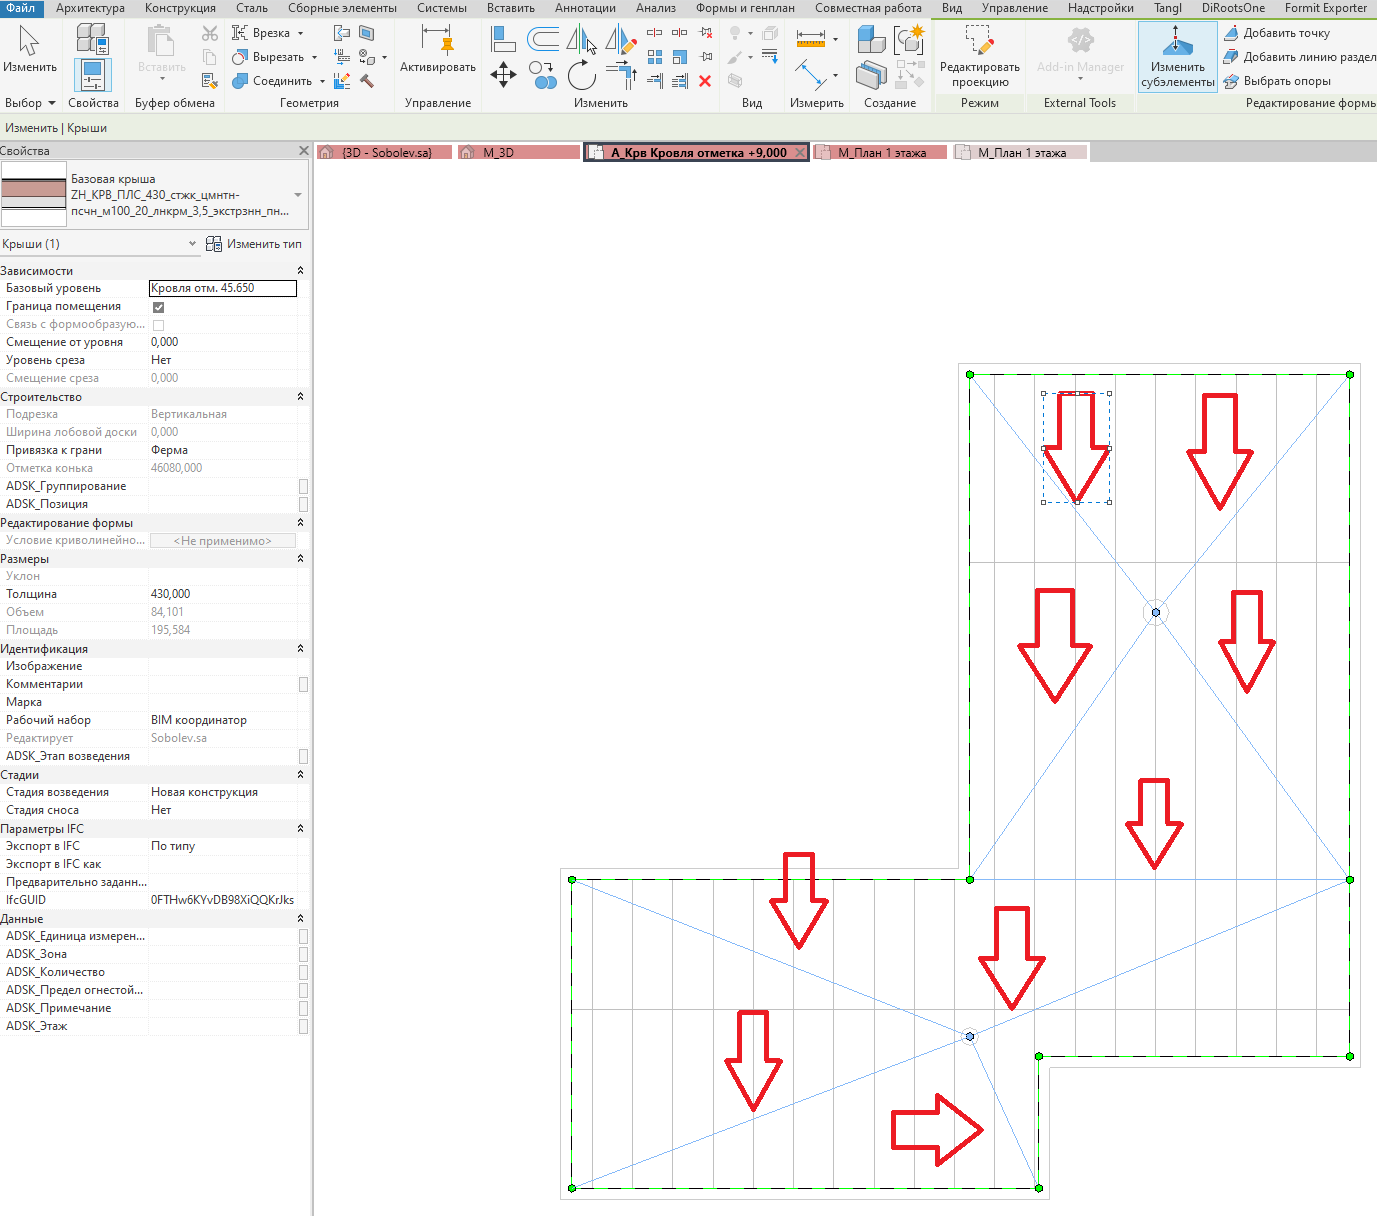
Task: Click the Pin icon
Action: pyautogui.click(x=706, y=57)
